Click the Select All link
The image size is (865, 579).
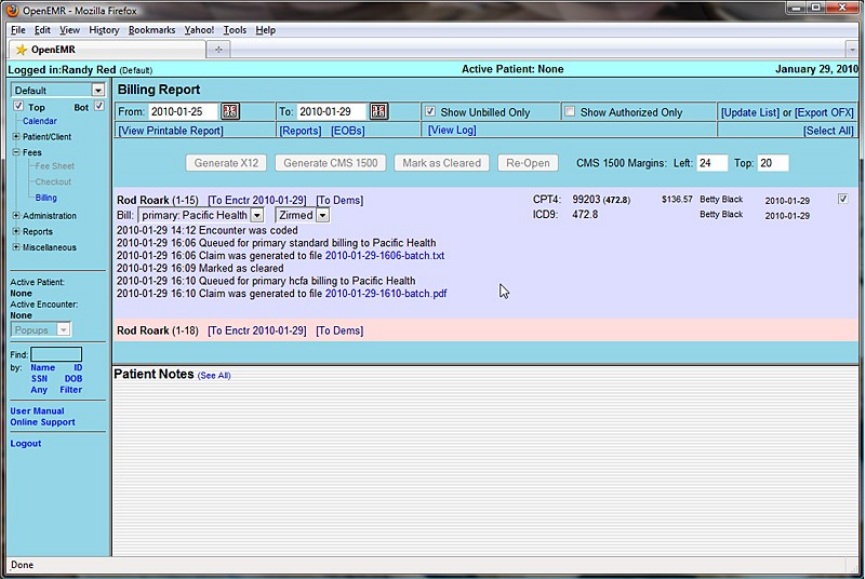pyautogui.click(x=829, y=131)
